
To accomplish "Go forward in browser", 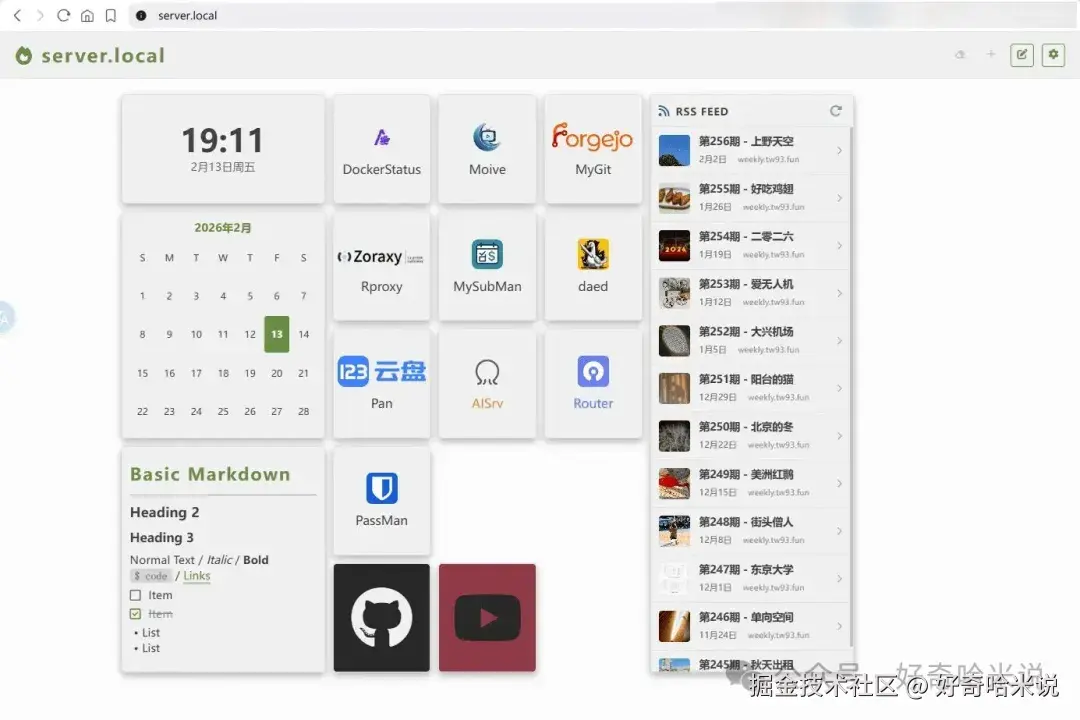I will coord(40,15).
